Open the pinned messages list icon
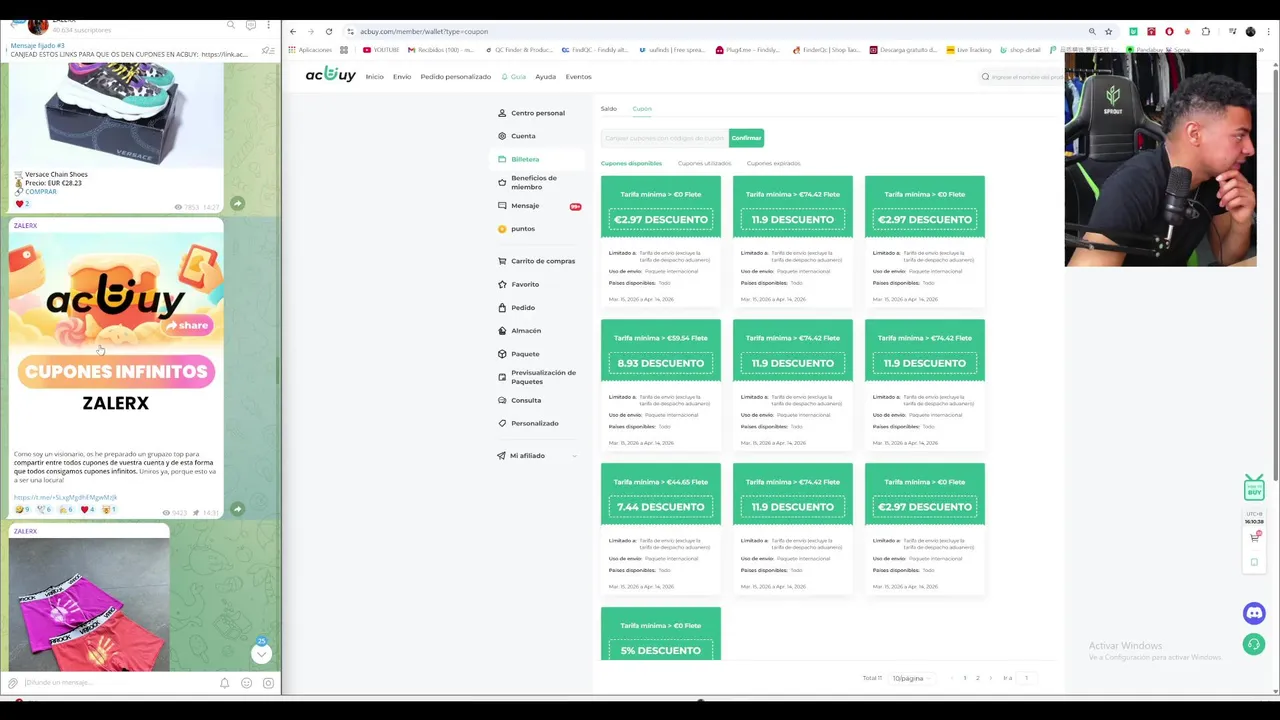 coord(267,50)
